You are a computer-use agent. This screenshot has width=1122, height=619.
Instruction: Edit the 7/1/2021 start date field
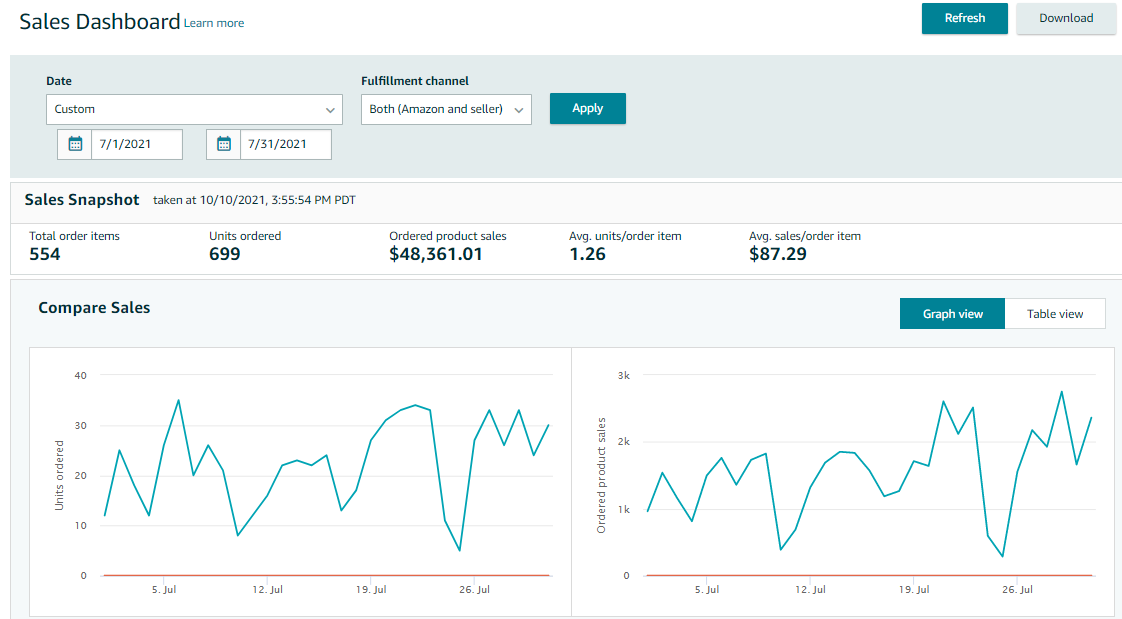136,144
